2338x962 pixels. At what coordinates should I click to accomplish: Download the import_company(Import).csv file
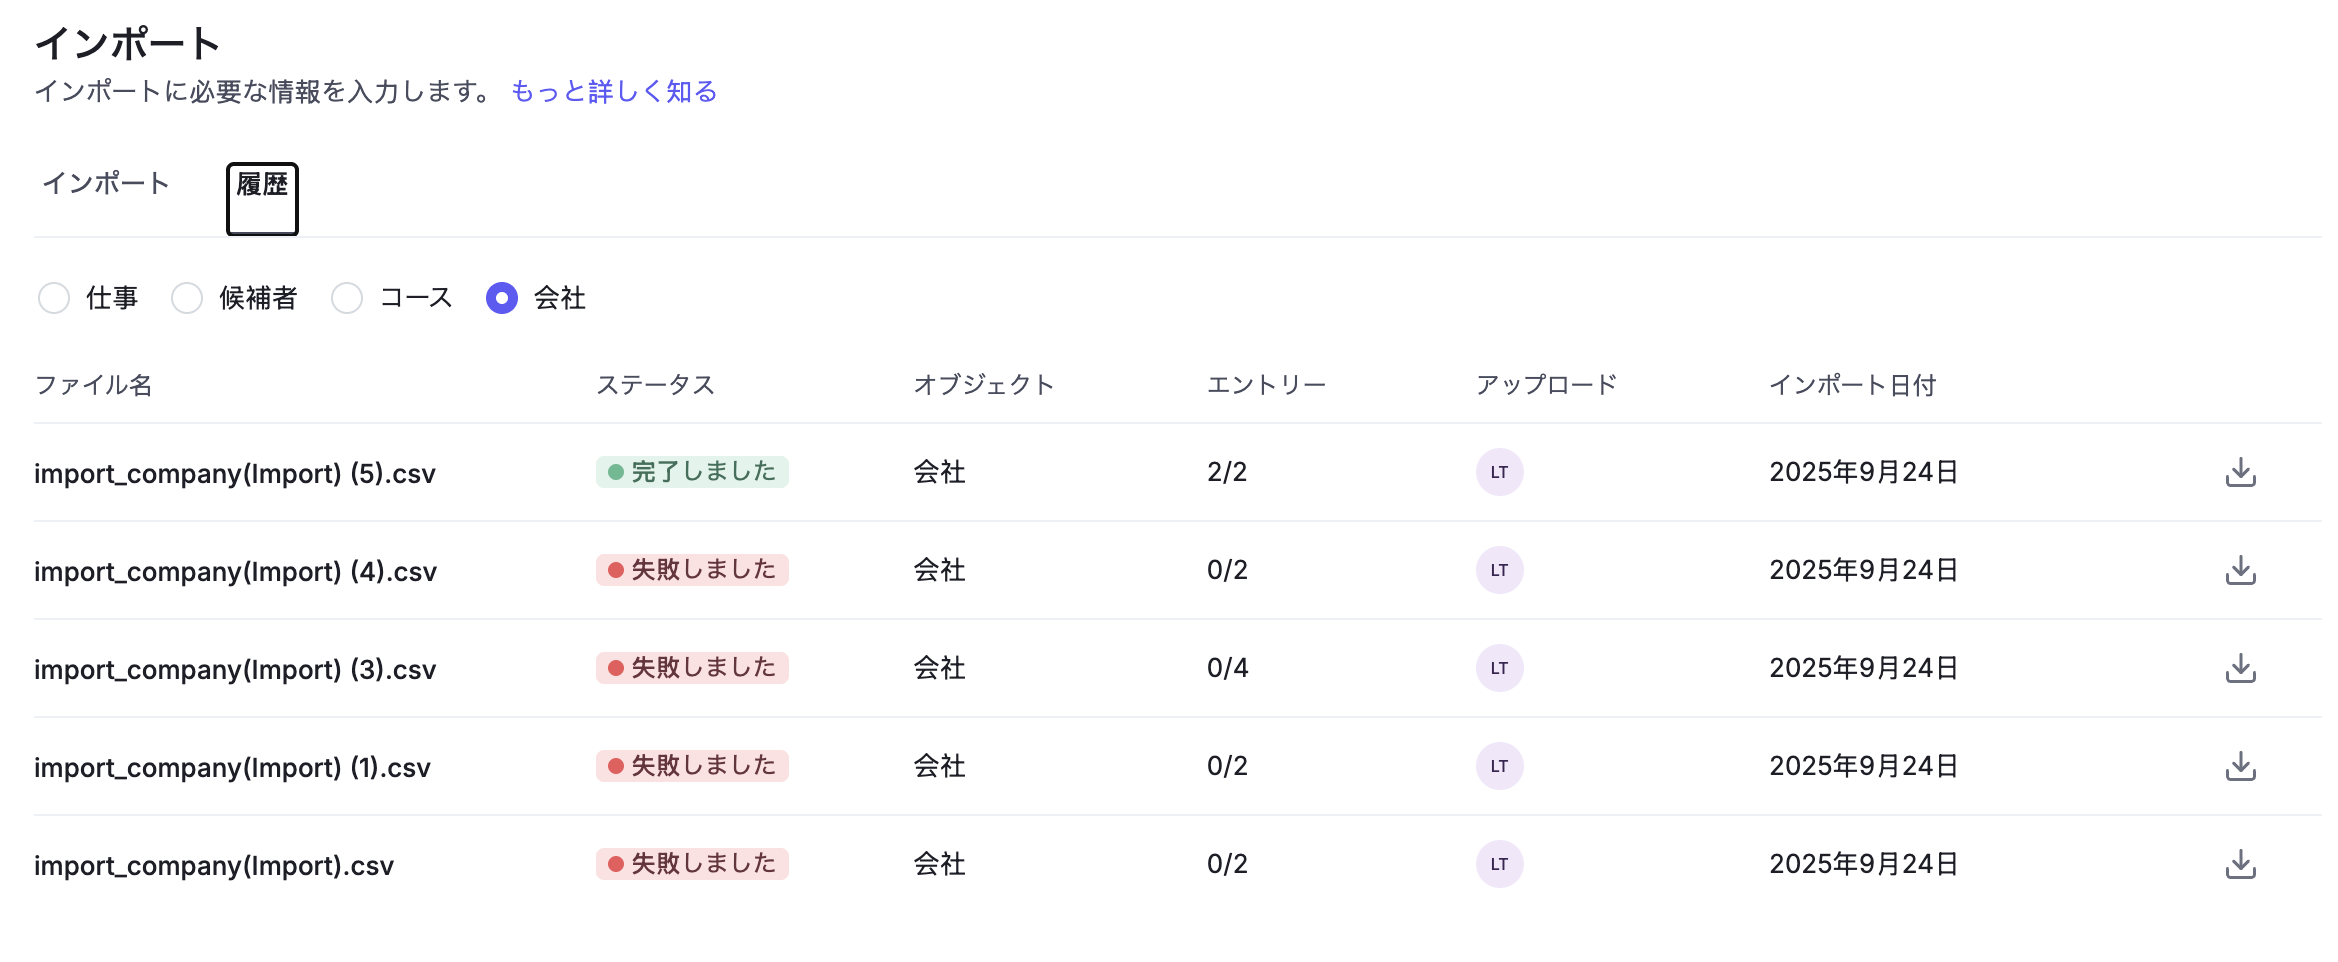pos(2240,864)
